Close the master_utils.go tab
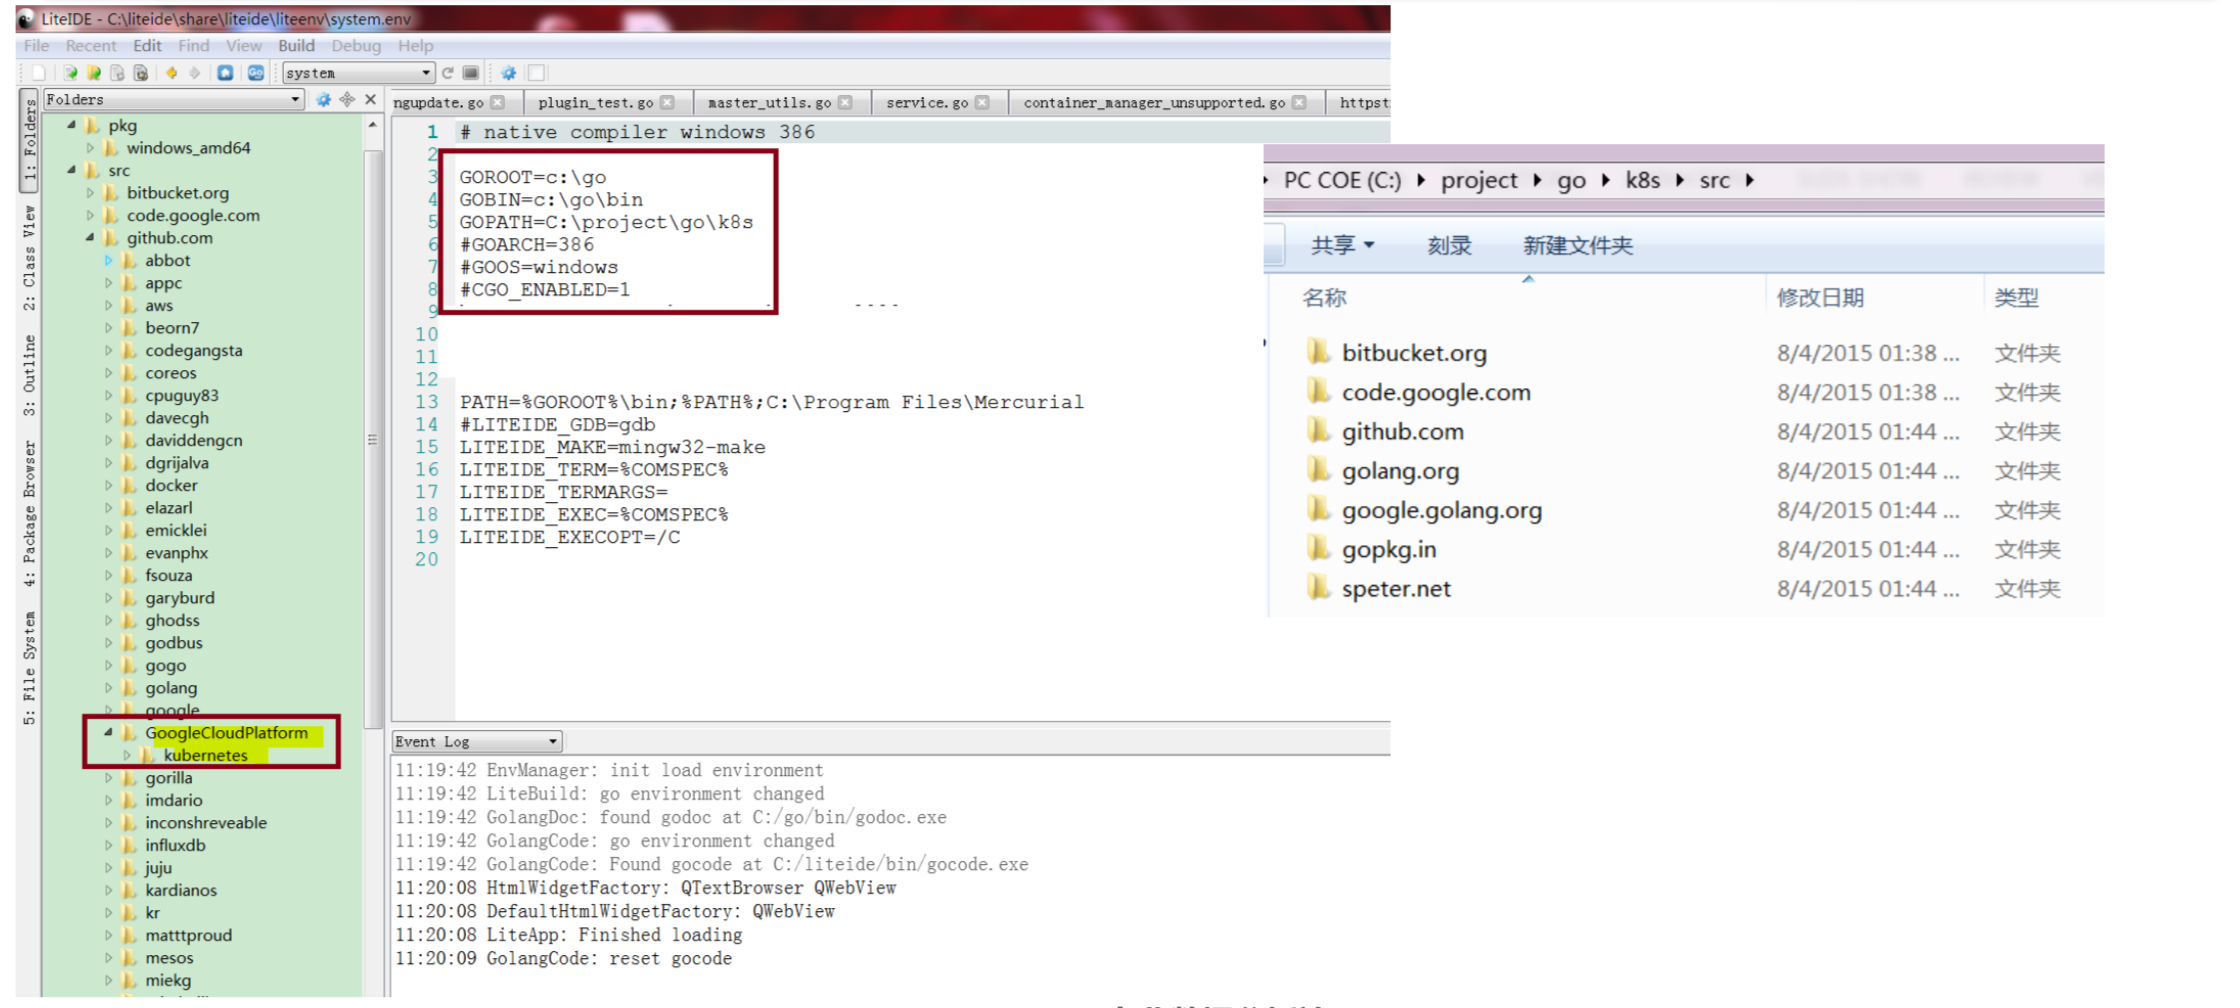Screen dimensions: 2240x1008 click(846, 102)
